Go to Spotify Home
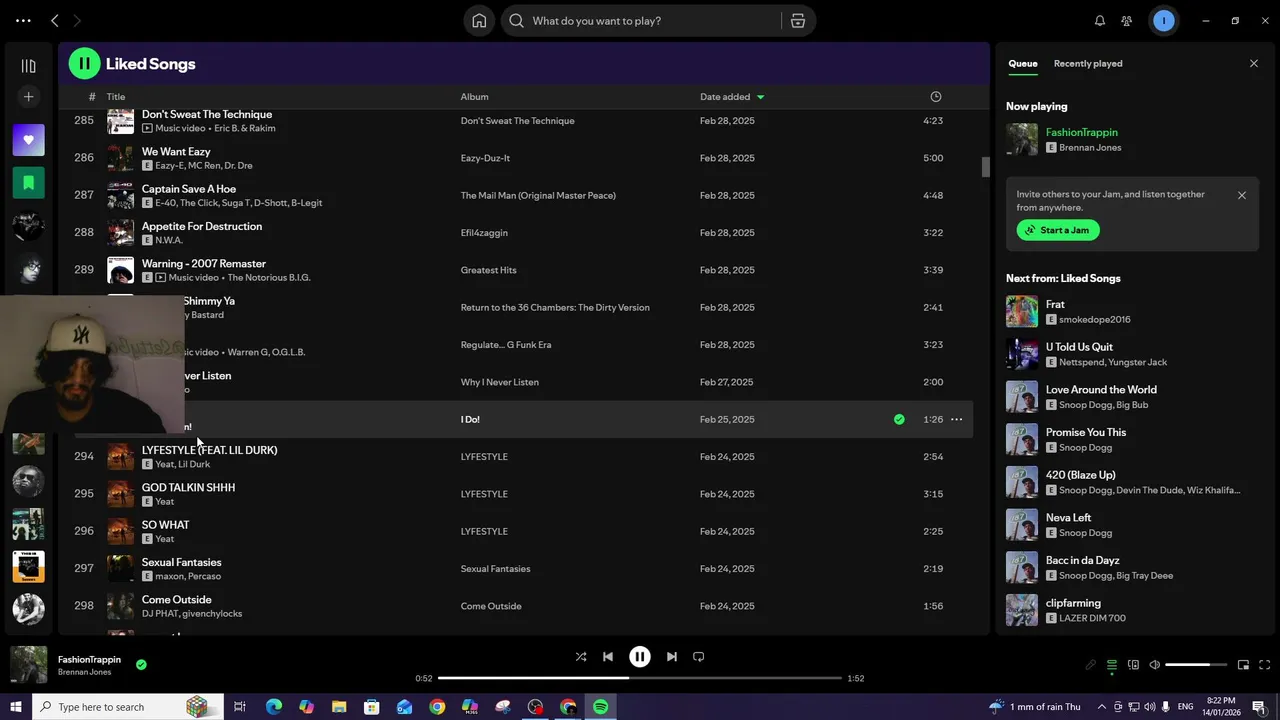 479,21
